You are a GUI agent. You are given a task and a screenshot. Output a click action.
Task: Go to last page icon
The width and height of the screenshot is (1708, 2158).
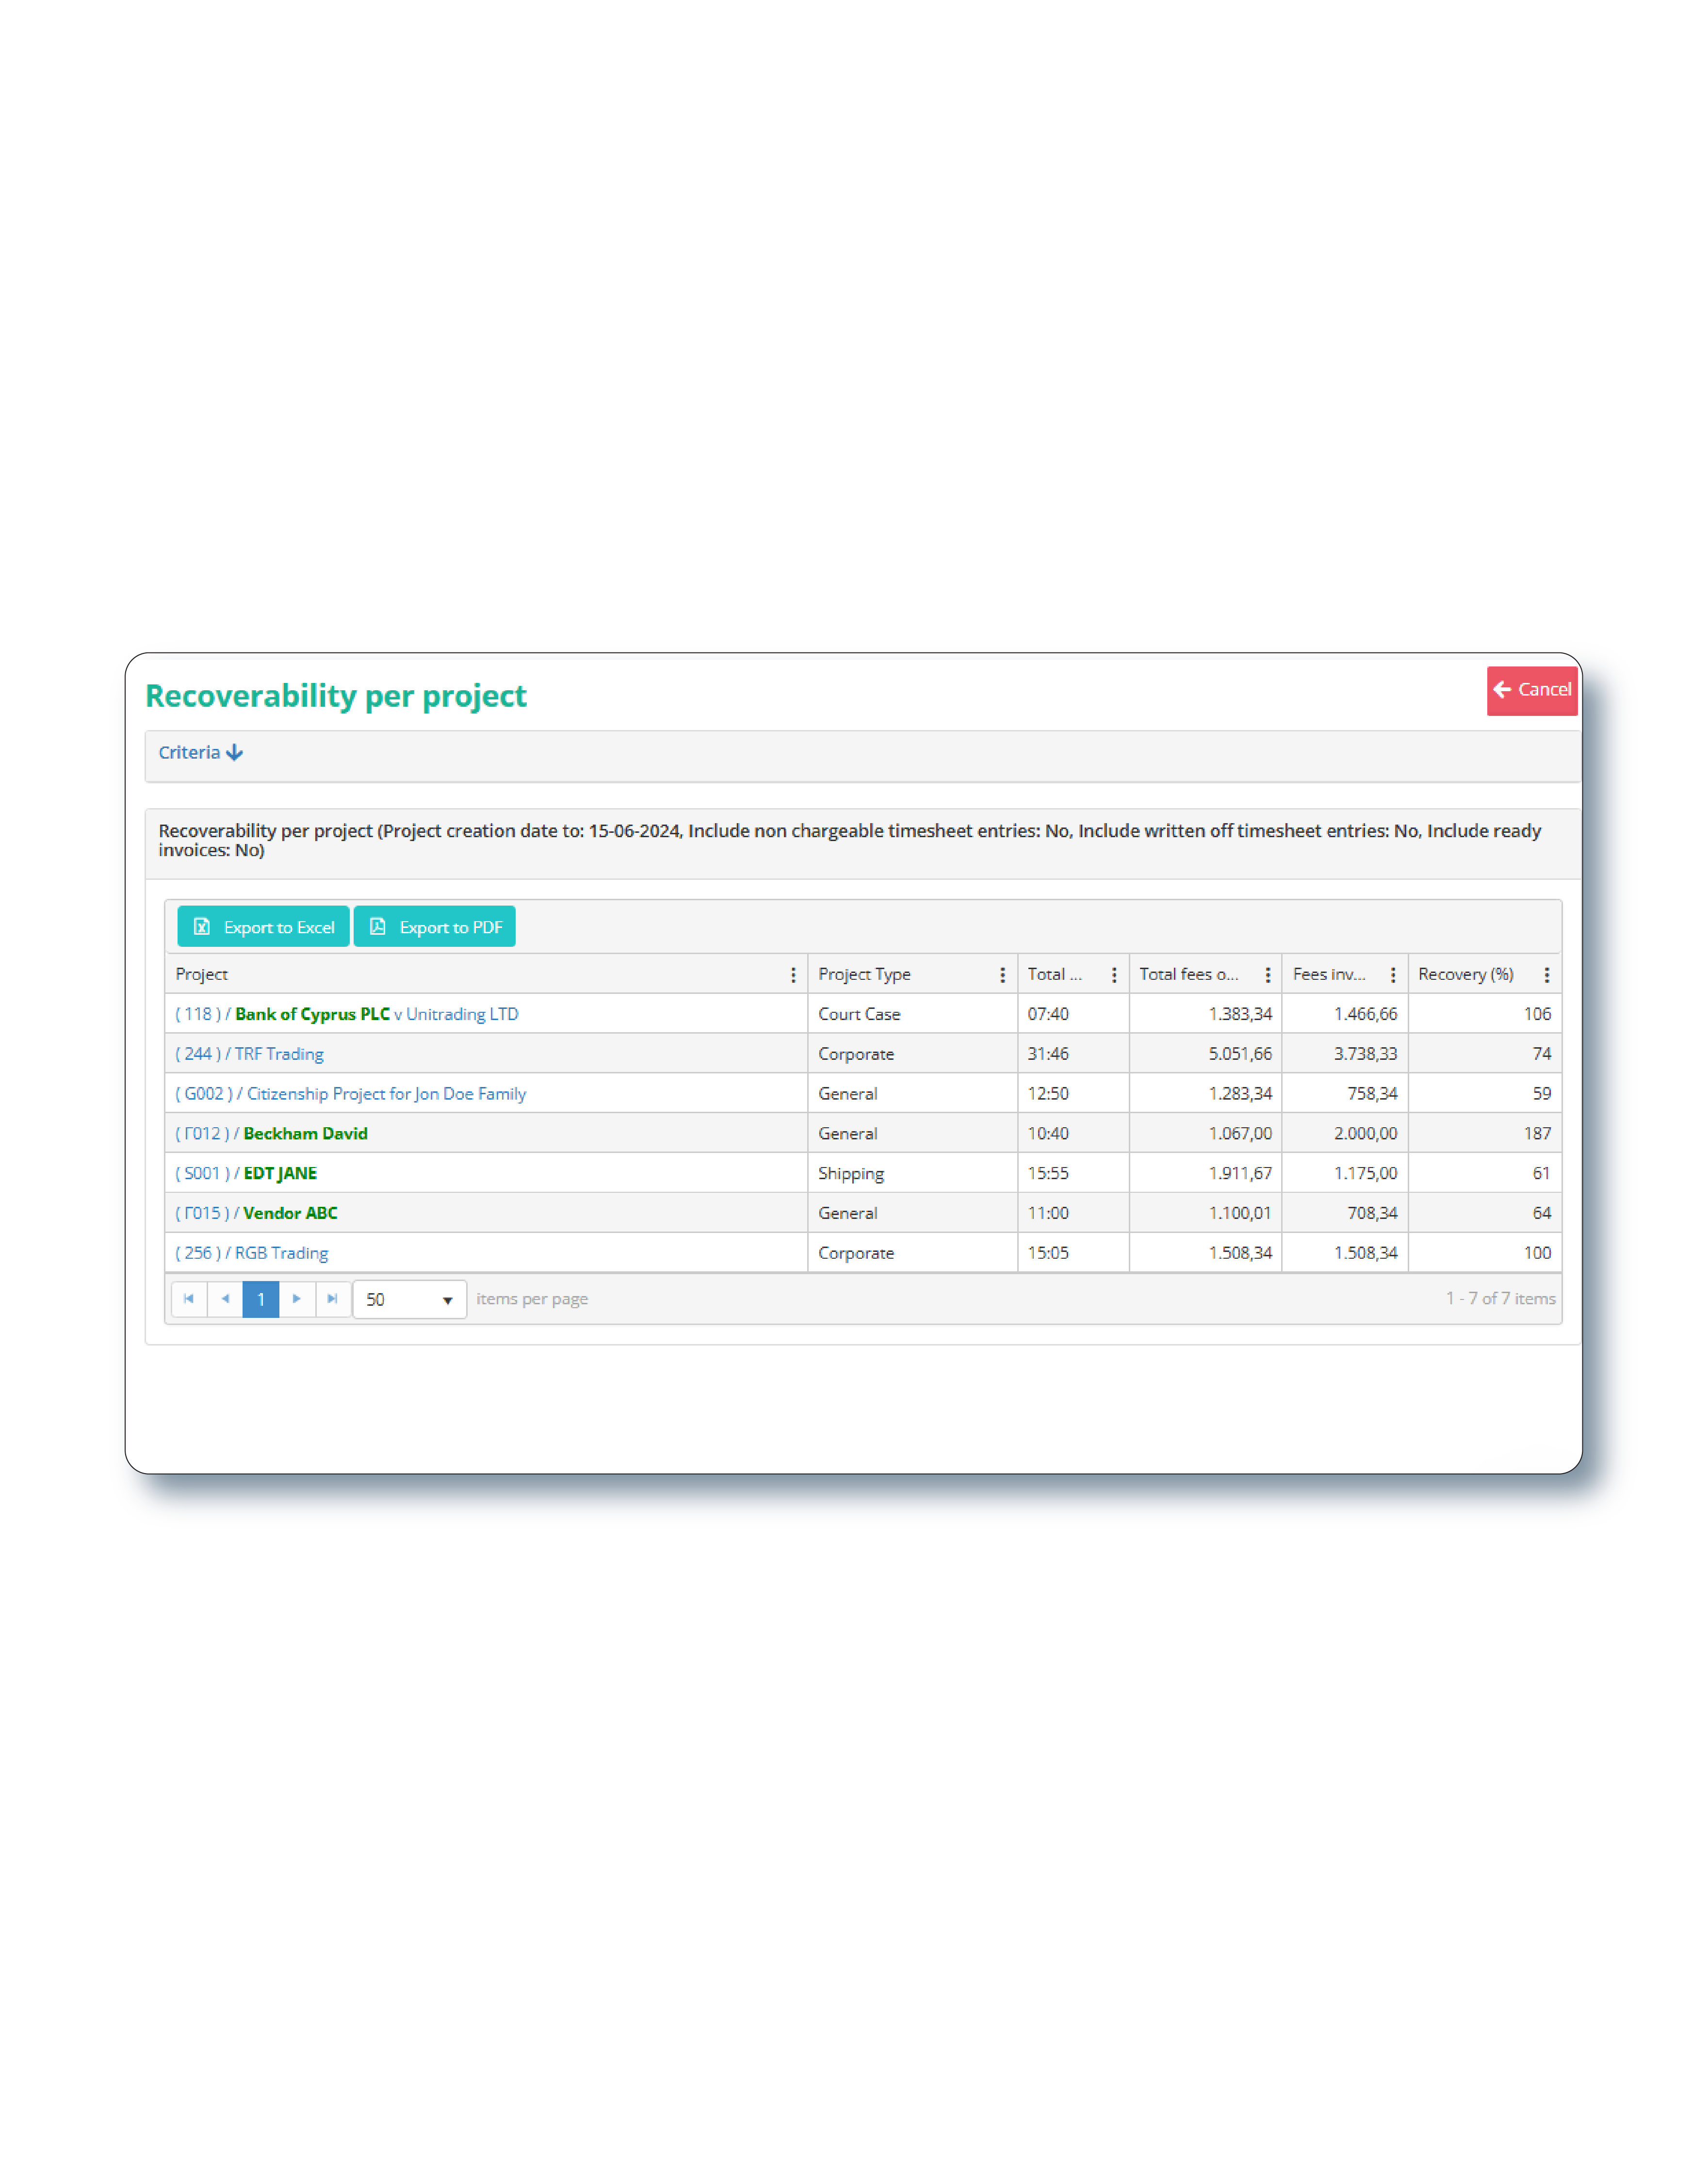pos(333,1299)
